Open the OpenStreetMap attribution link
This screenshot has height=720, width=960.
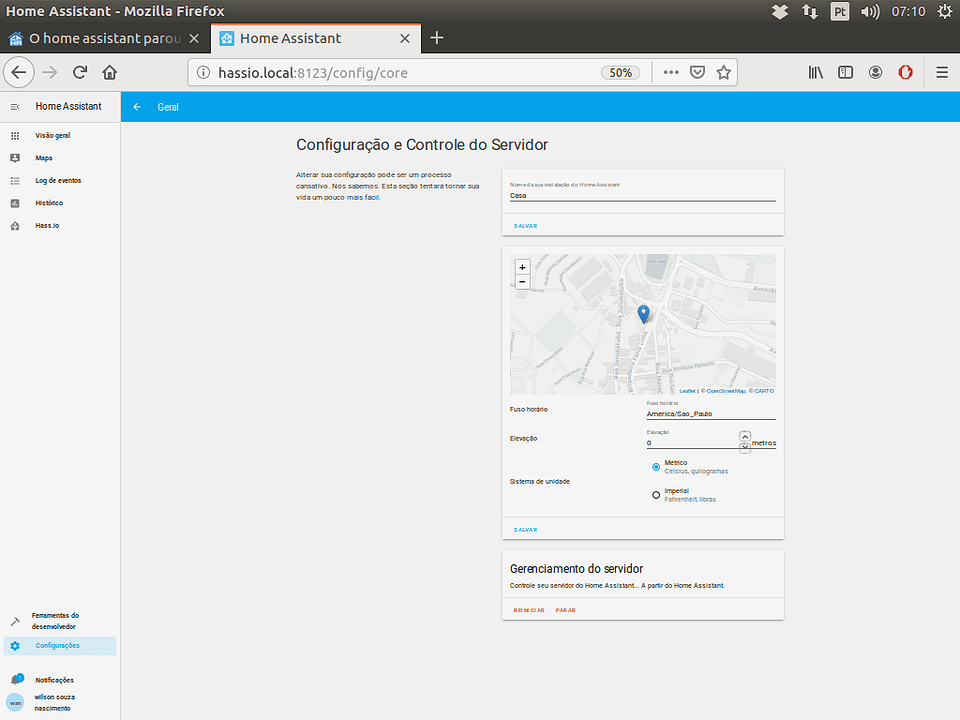pos(725,391)
